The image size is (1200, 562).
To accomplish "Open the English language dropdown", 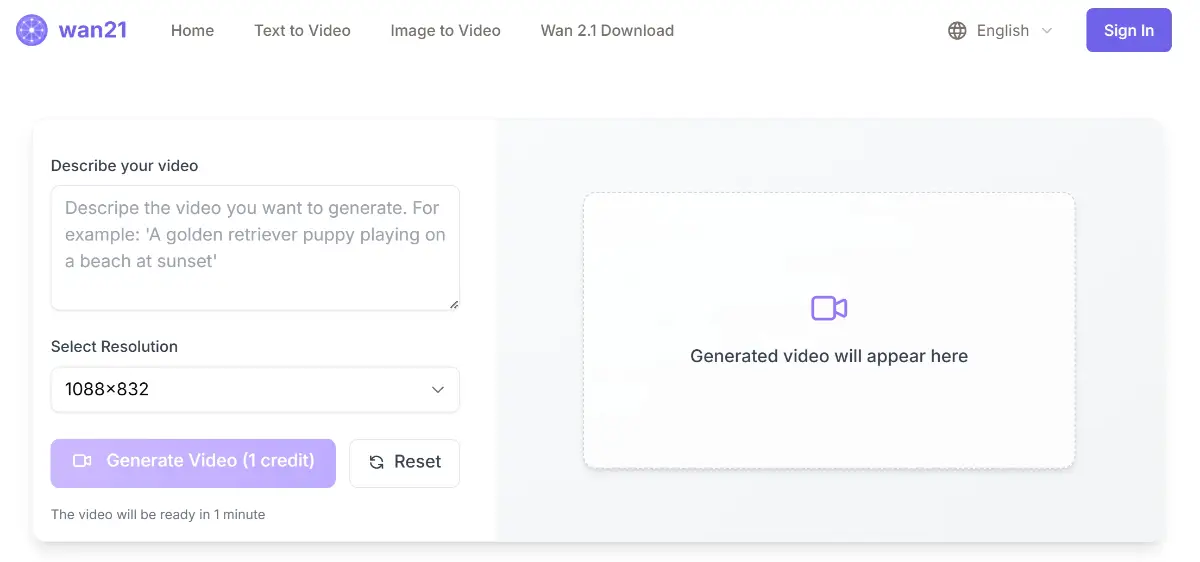I will pos(1002,31).
